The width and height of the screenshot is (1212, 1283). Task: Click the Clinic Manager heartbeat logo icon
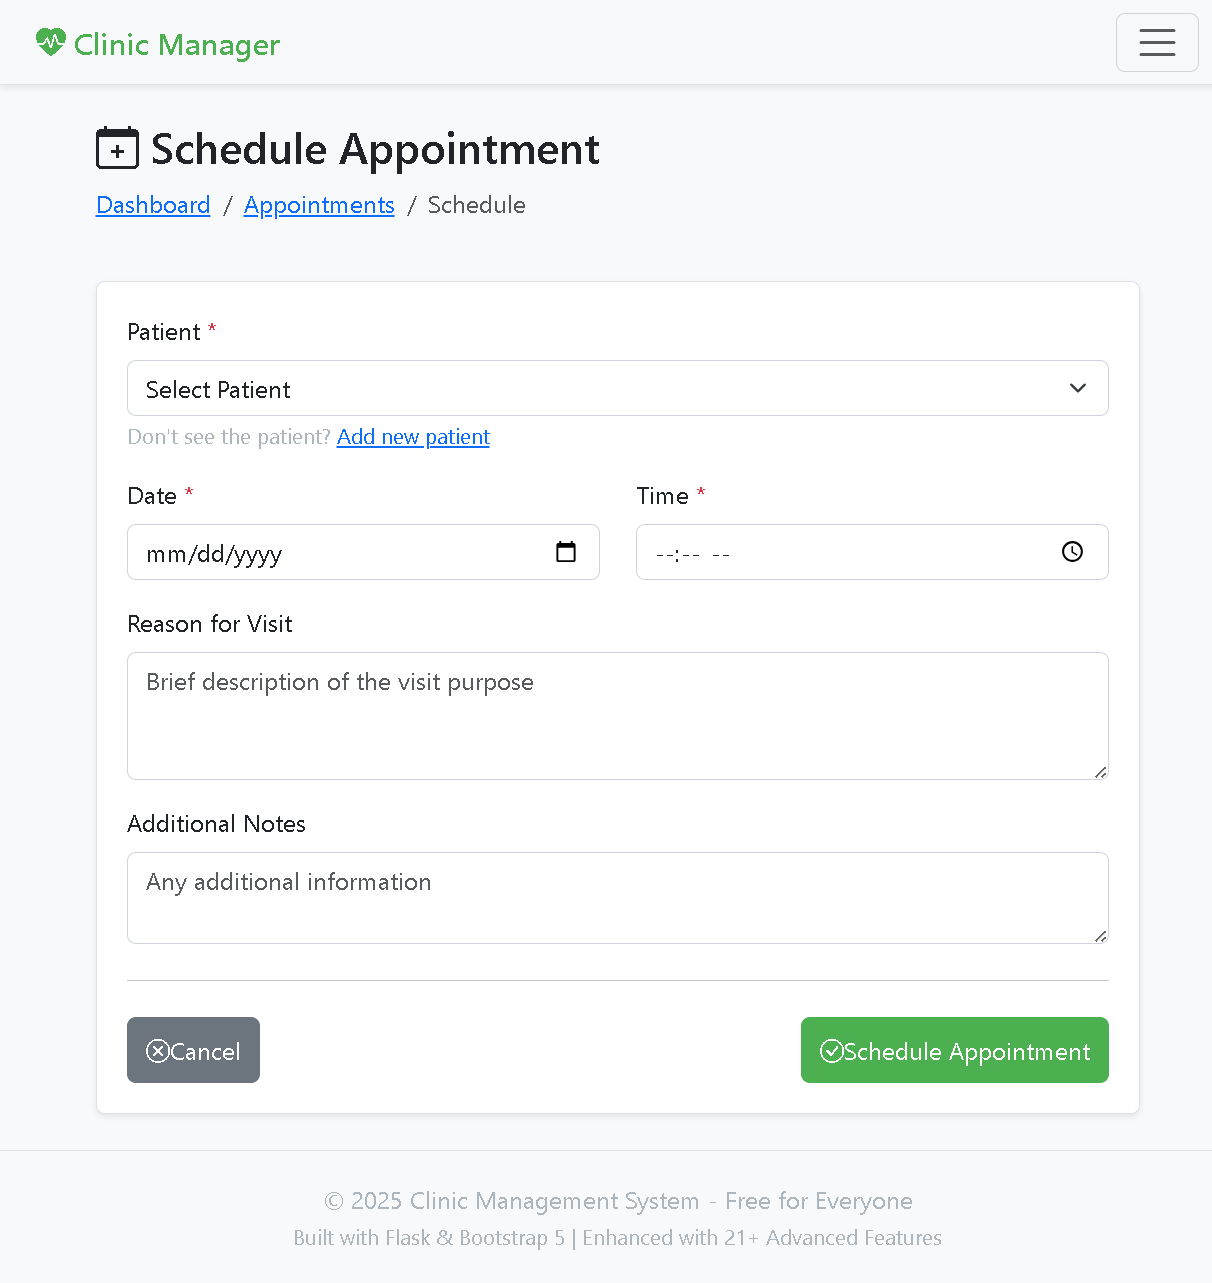click(x=49, y=42)
